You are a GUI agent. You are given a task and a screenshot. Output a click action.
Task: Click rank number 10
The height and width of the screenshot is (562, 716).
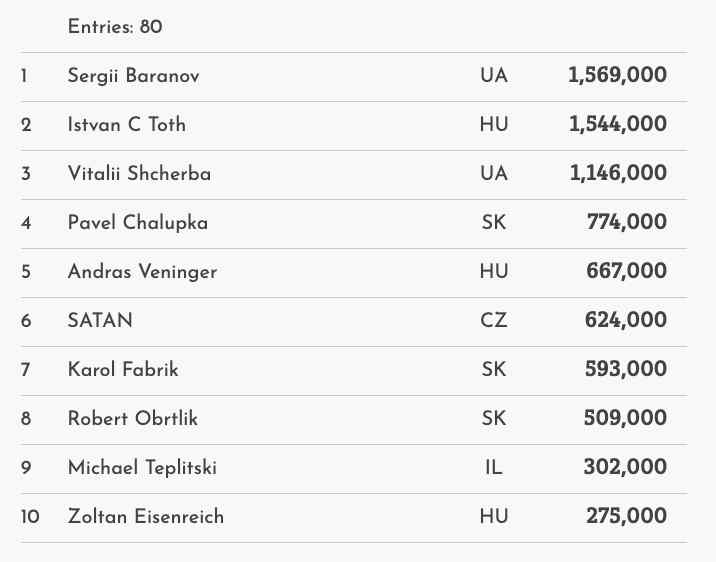pos(30,517)
